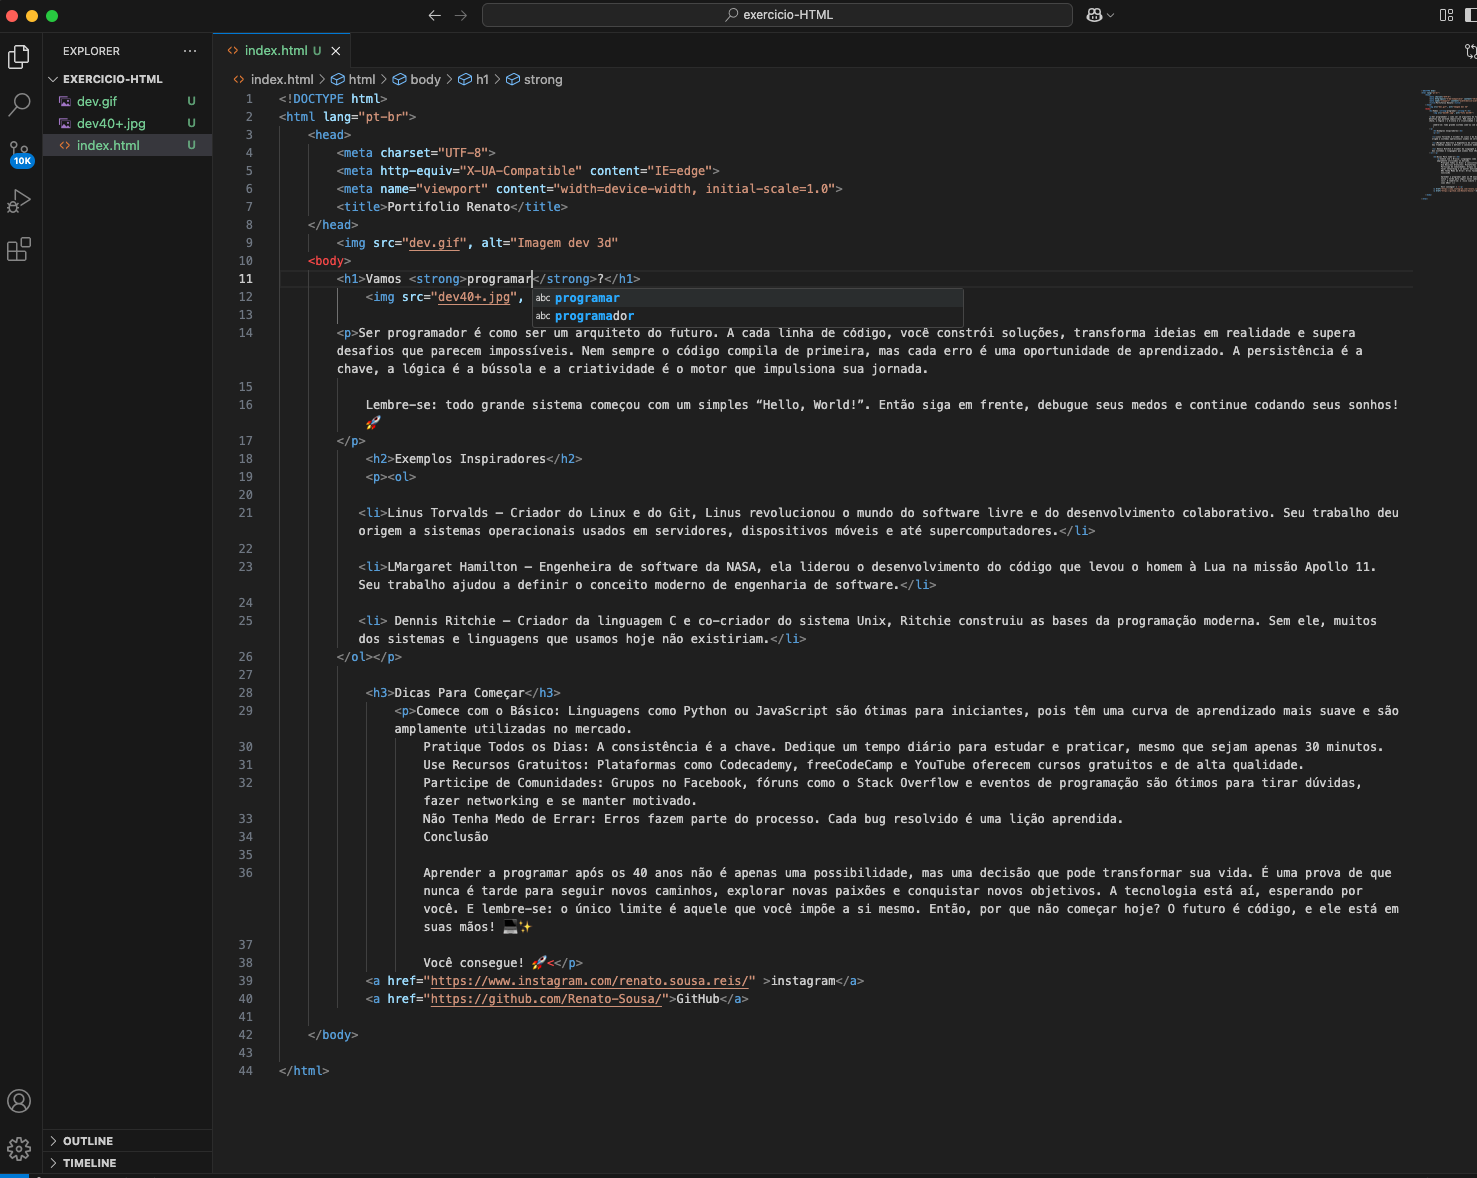Image resolution: width=1477 pixels, height=1178 pixels.
Task: Click the GitHub URL link in code
Action: [546, 999]
